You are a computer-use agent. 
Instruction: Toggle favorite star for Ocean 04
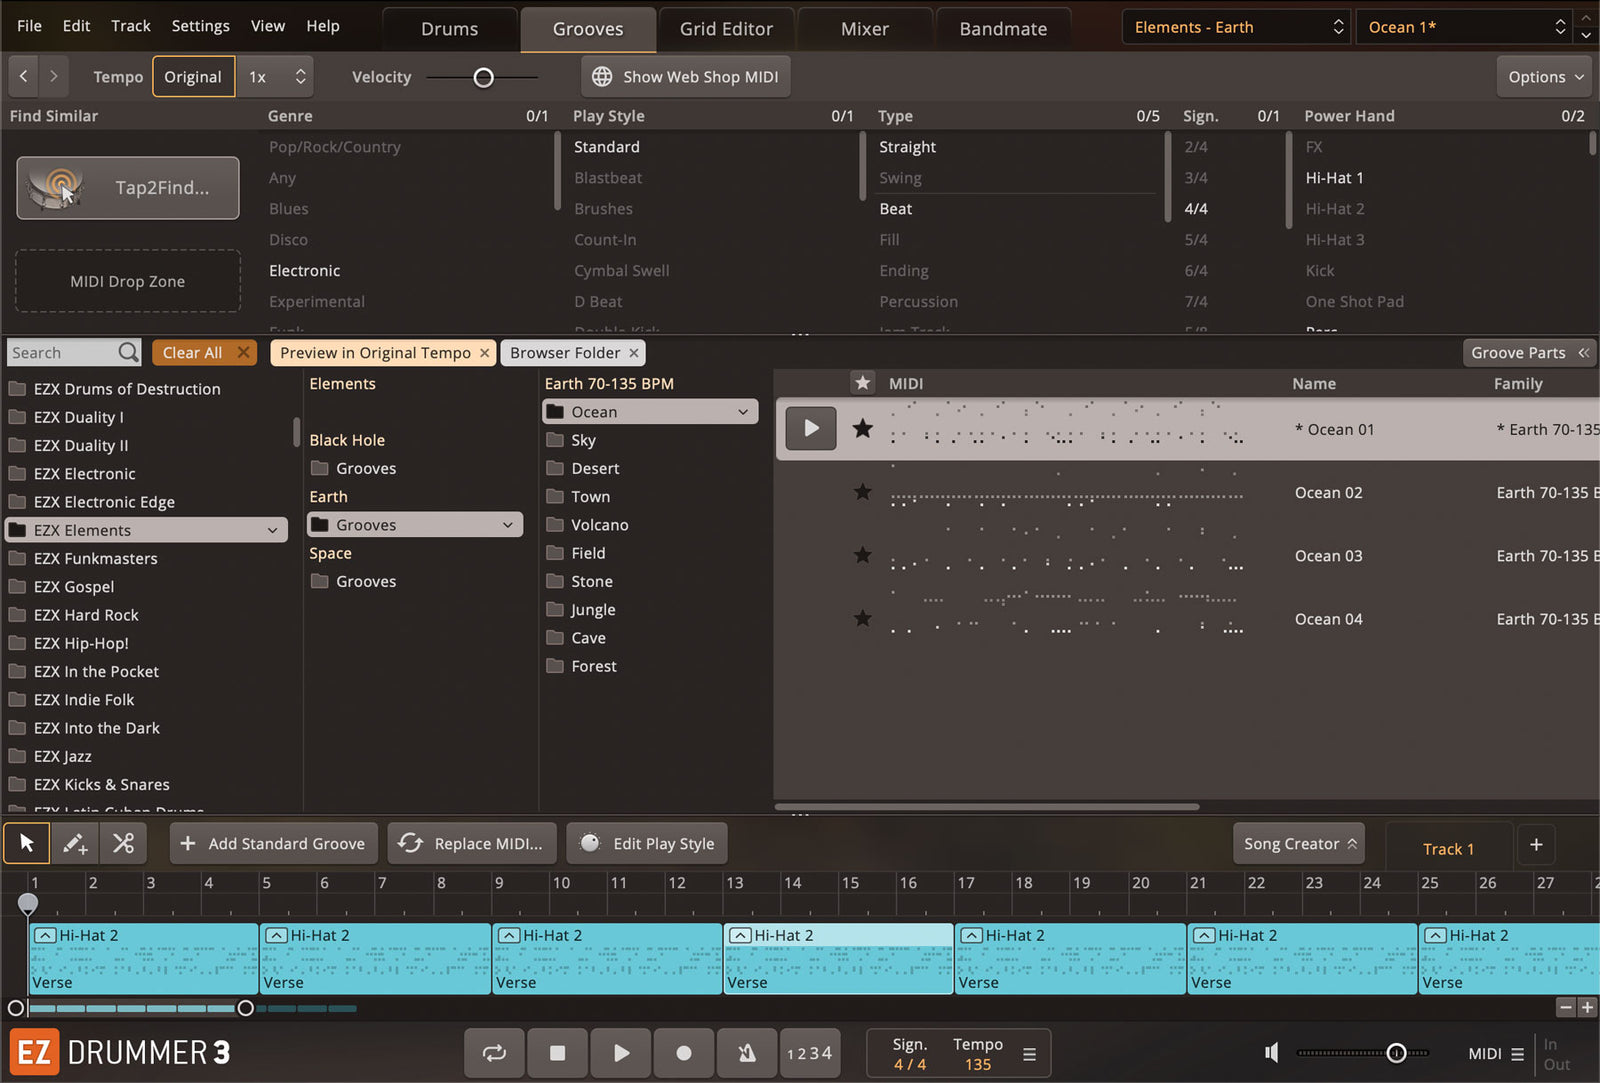862,618
